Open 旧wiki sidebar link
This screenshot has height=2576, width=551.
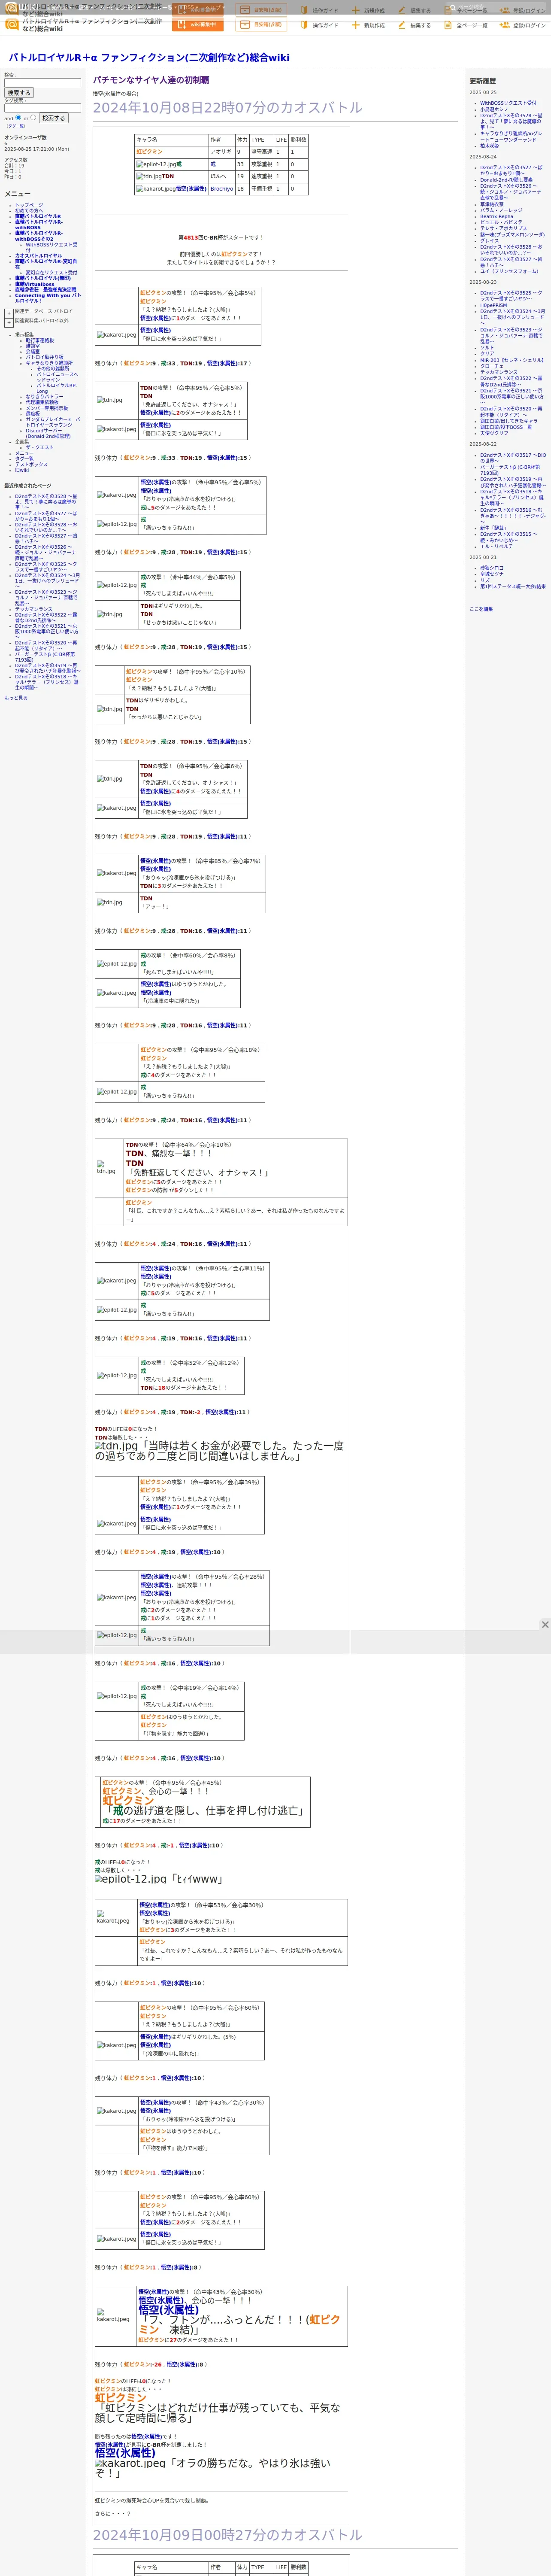click(22, 470)
